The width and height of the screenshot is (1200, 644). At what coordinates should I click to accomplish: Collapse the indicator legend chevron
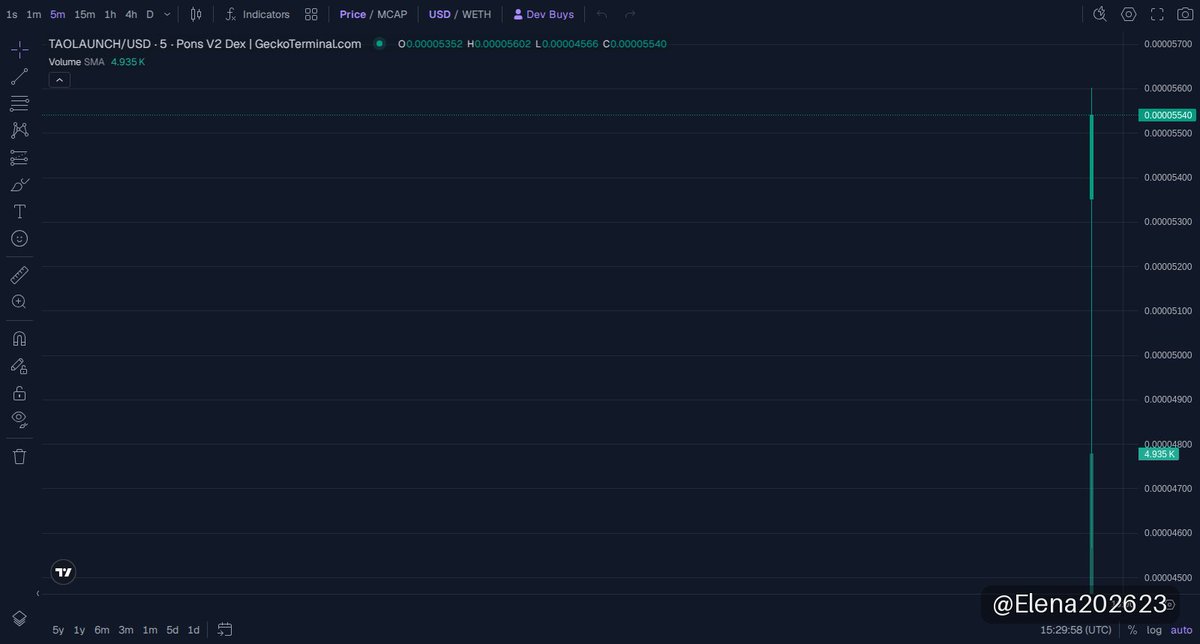[59, 79]
